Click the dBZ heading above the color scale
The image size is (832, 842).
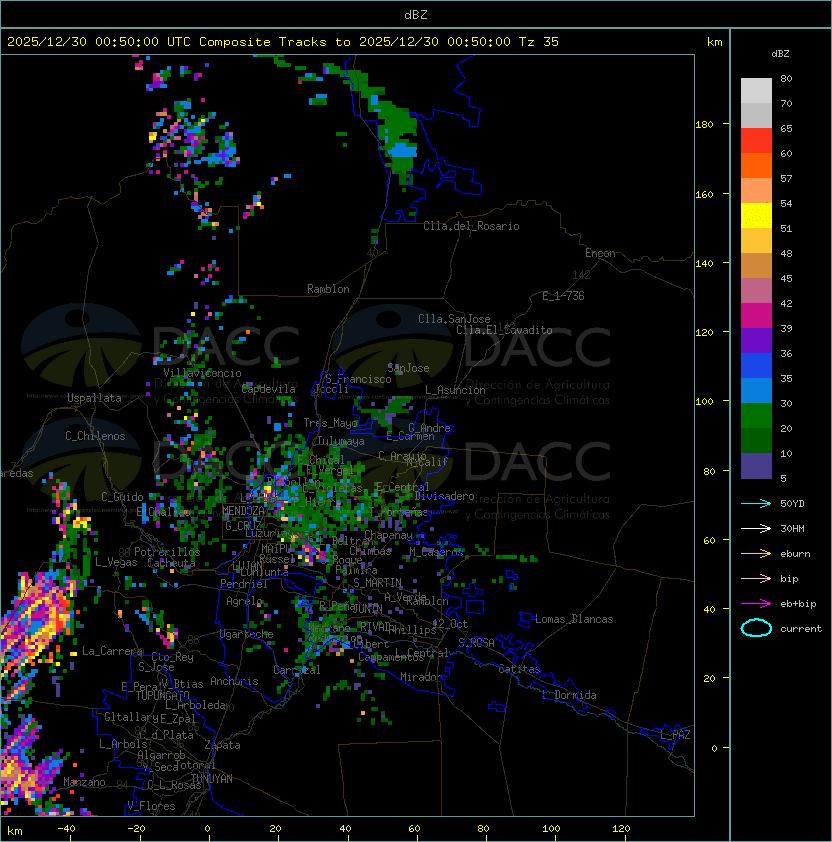tap(780, 54)
